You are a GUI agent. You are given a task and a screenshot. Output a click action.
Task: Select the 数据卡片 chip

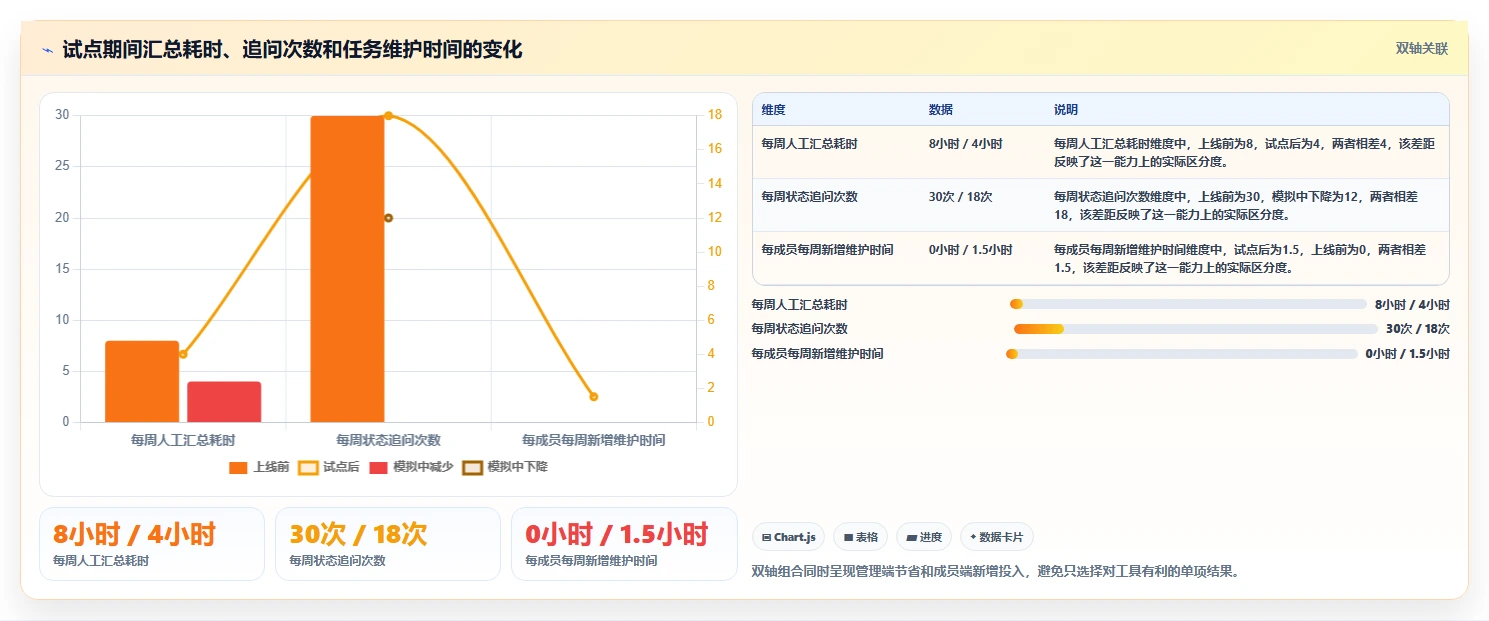click(996, 537)
